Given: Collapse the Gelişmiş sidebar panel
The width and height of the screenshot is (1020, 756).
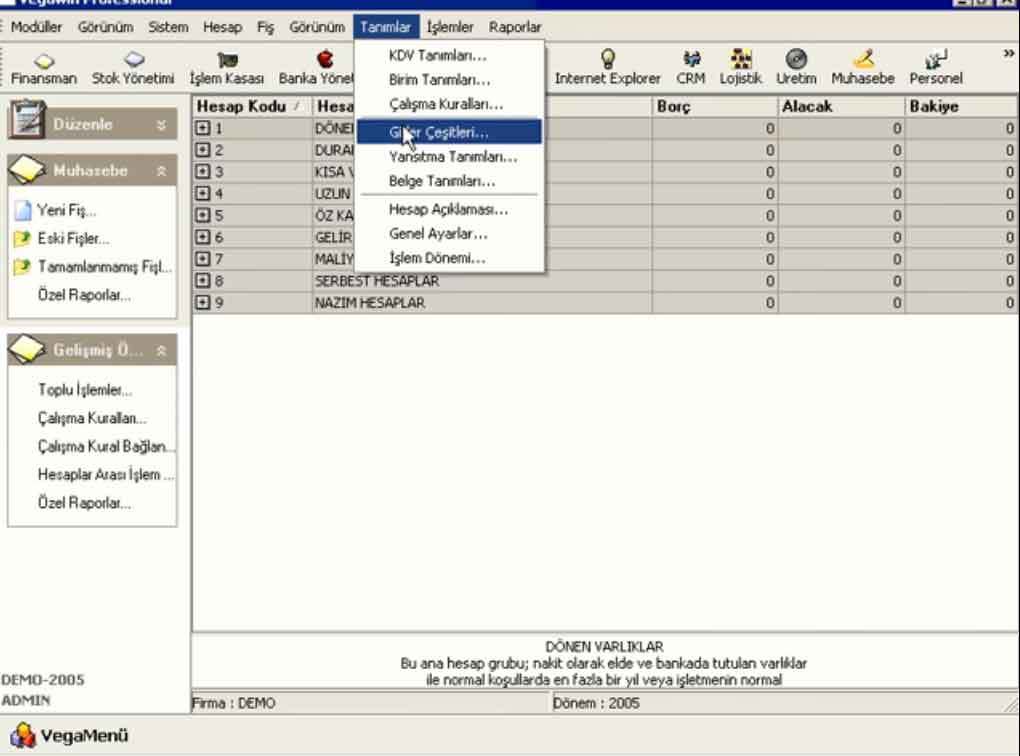Looking at the screenshot, I should click(161, 351).
